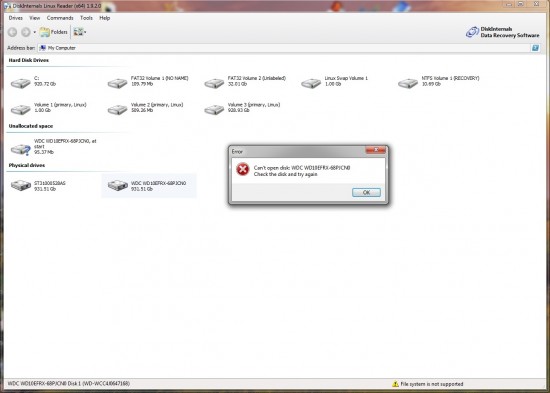Open the Help menu
The width and height of the screenshot is (550, 393).
(105, 18)
